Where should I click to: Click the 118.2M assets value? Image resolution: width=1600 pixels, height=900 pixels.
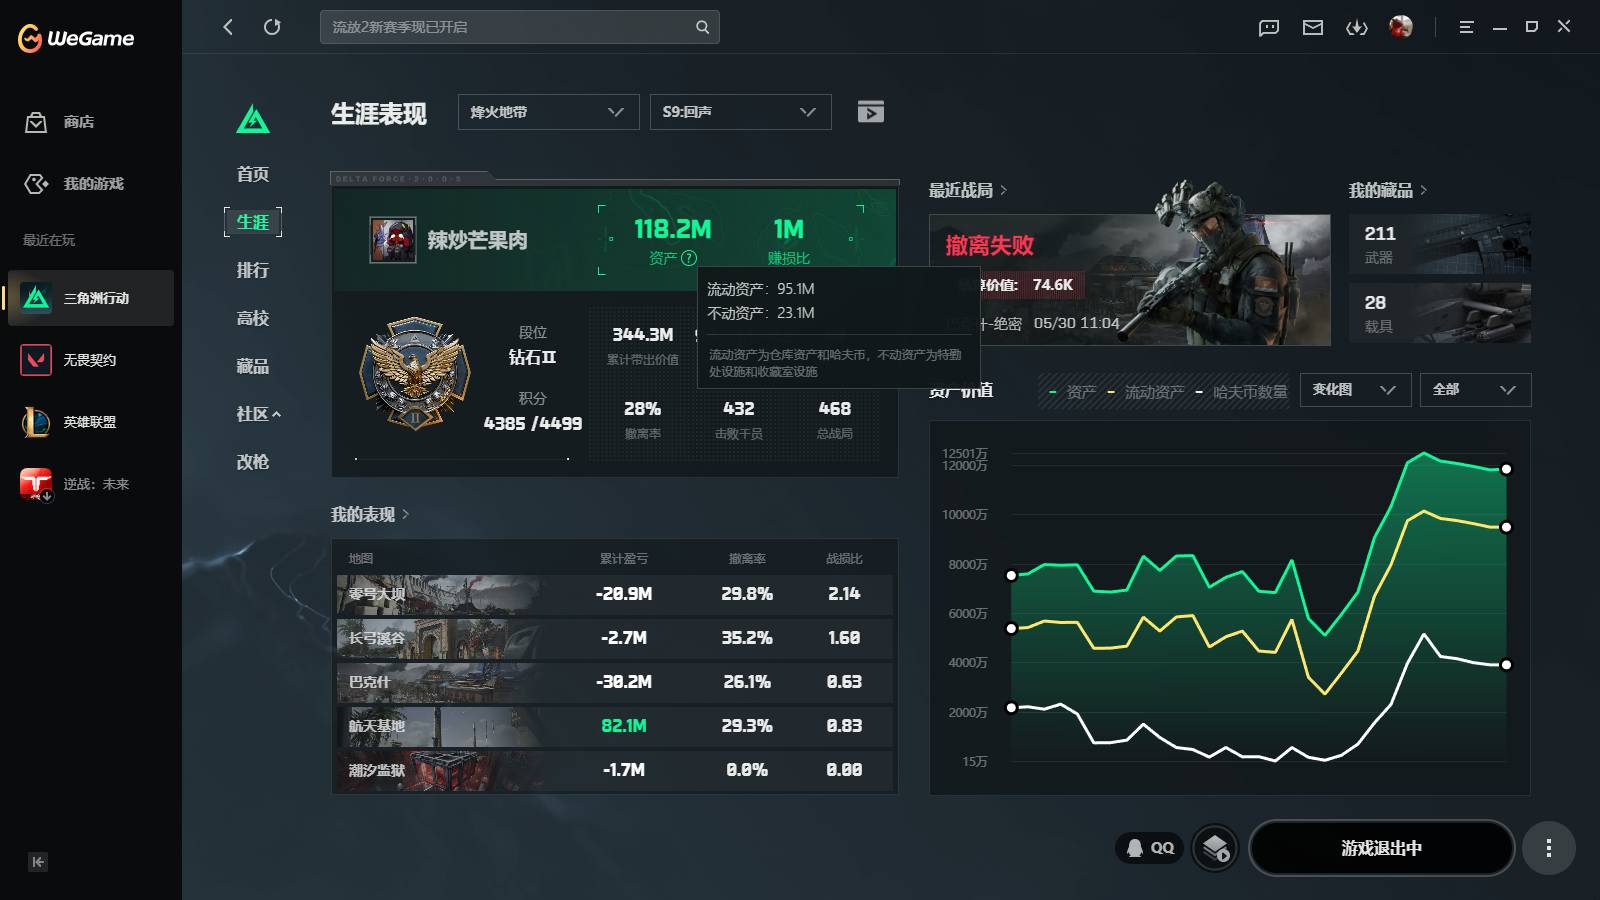[x=672, y=230]
